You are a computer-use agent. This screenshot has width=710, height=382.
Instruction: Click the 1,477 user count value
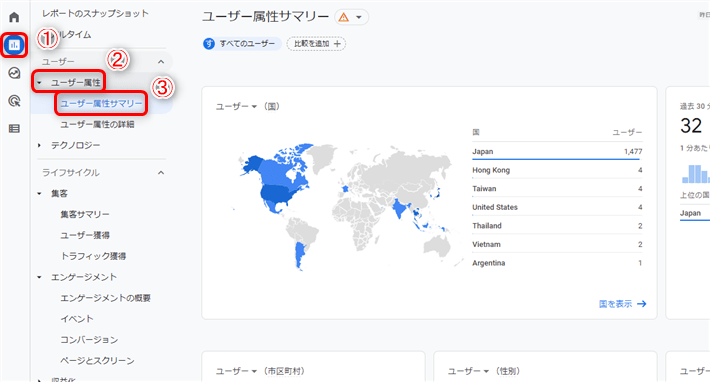[x=633, y=152]
